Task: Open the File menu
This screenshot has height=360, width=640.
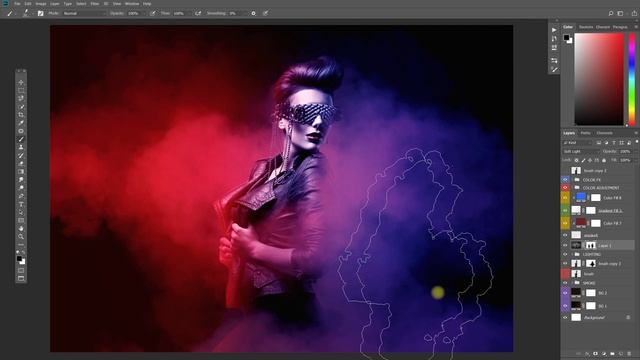Action: 18,4
